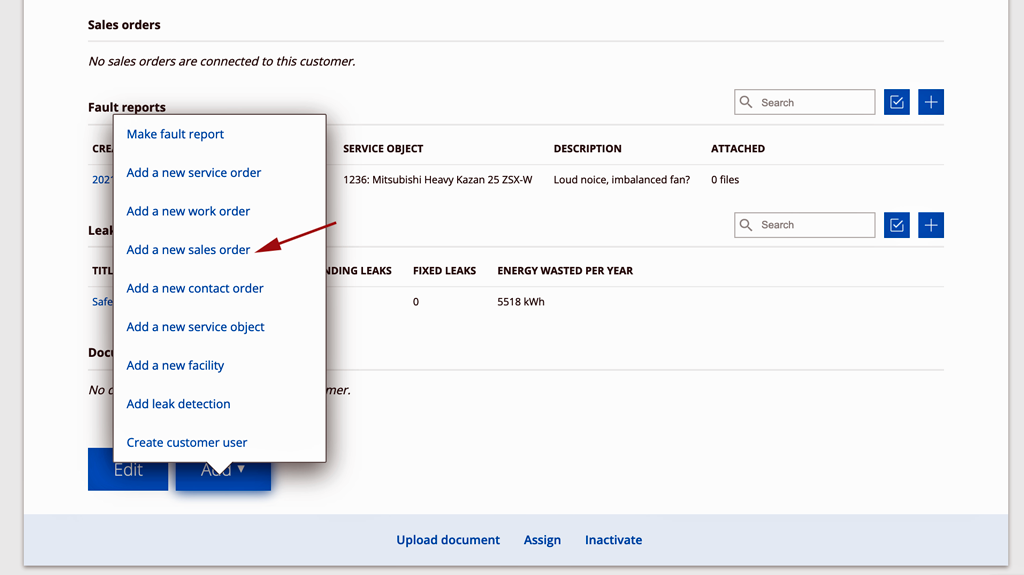Toggle checkmark icon beside Leak detection search
Image resolution: width=1024 pixels, height=575 pixels.
tap(896, 225)
